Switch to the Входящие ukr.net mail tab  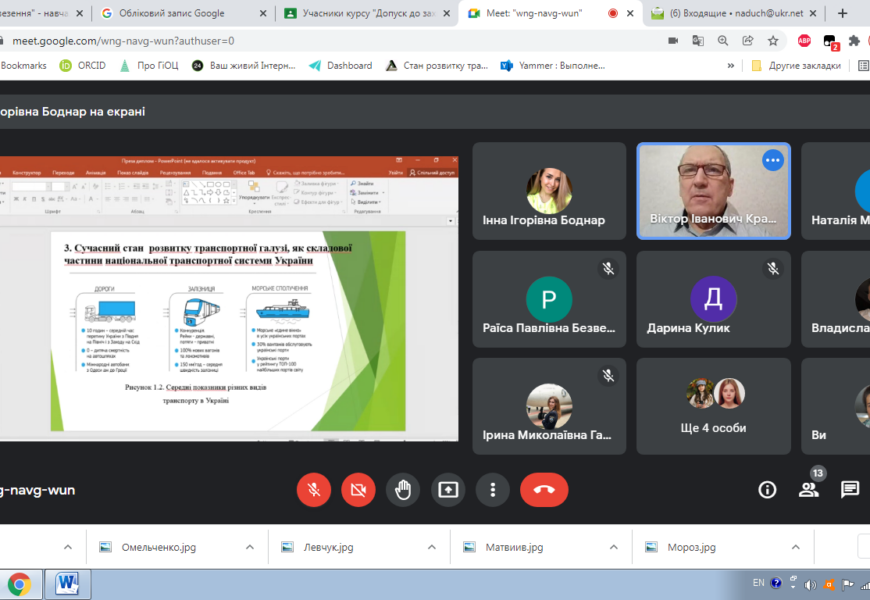coord(735,13)
